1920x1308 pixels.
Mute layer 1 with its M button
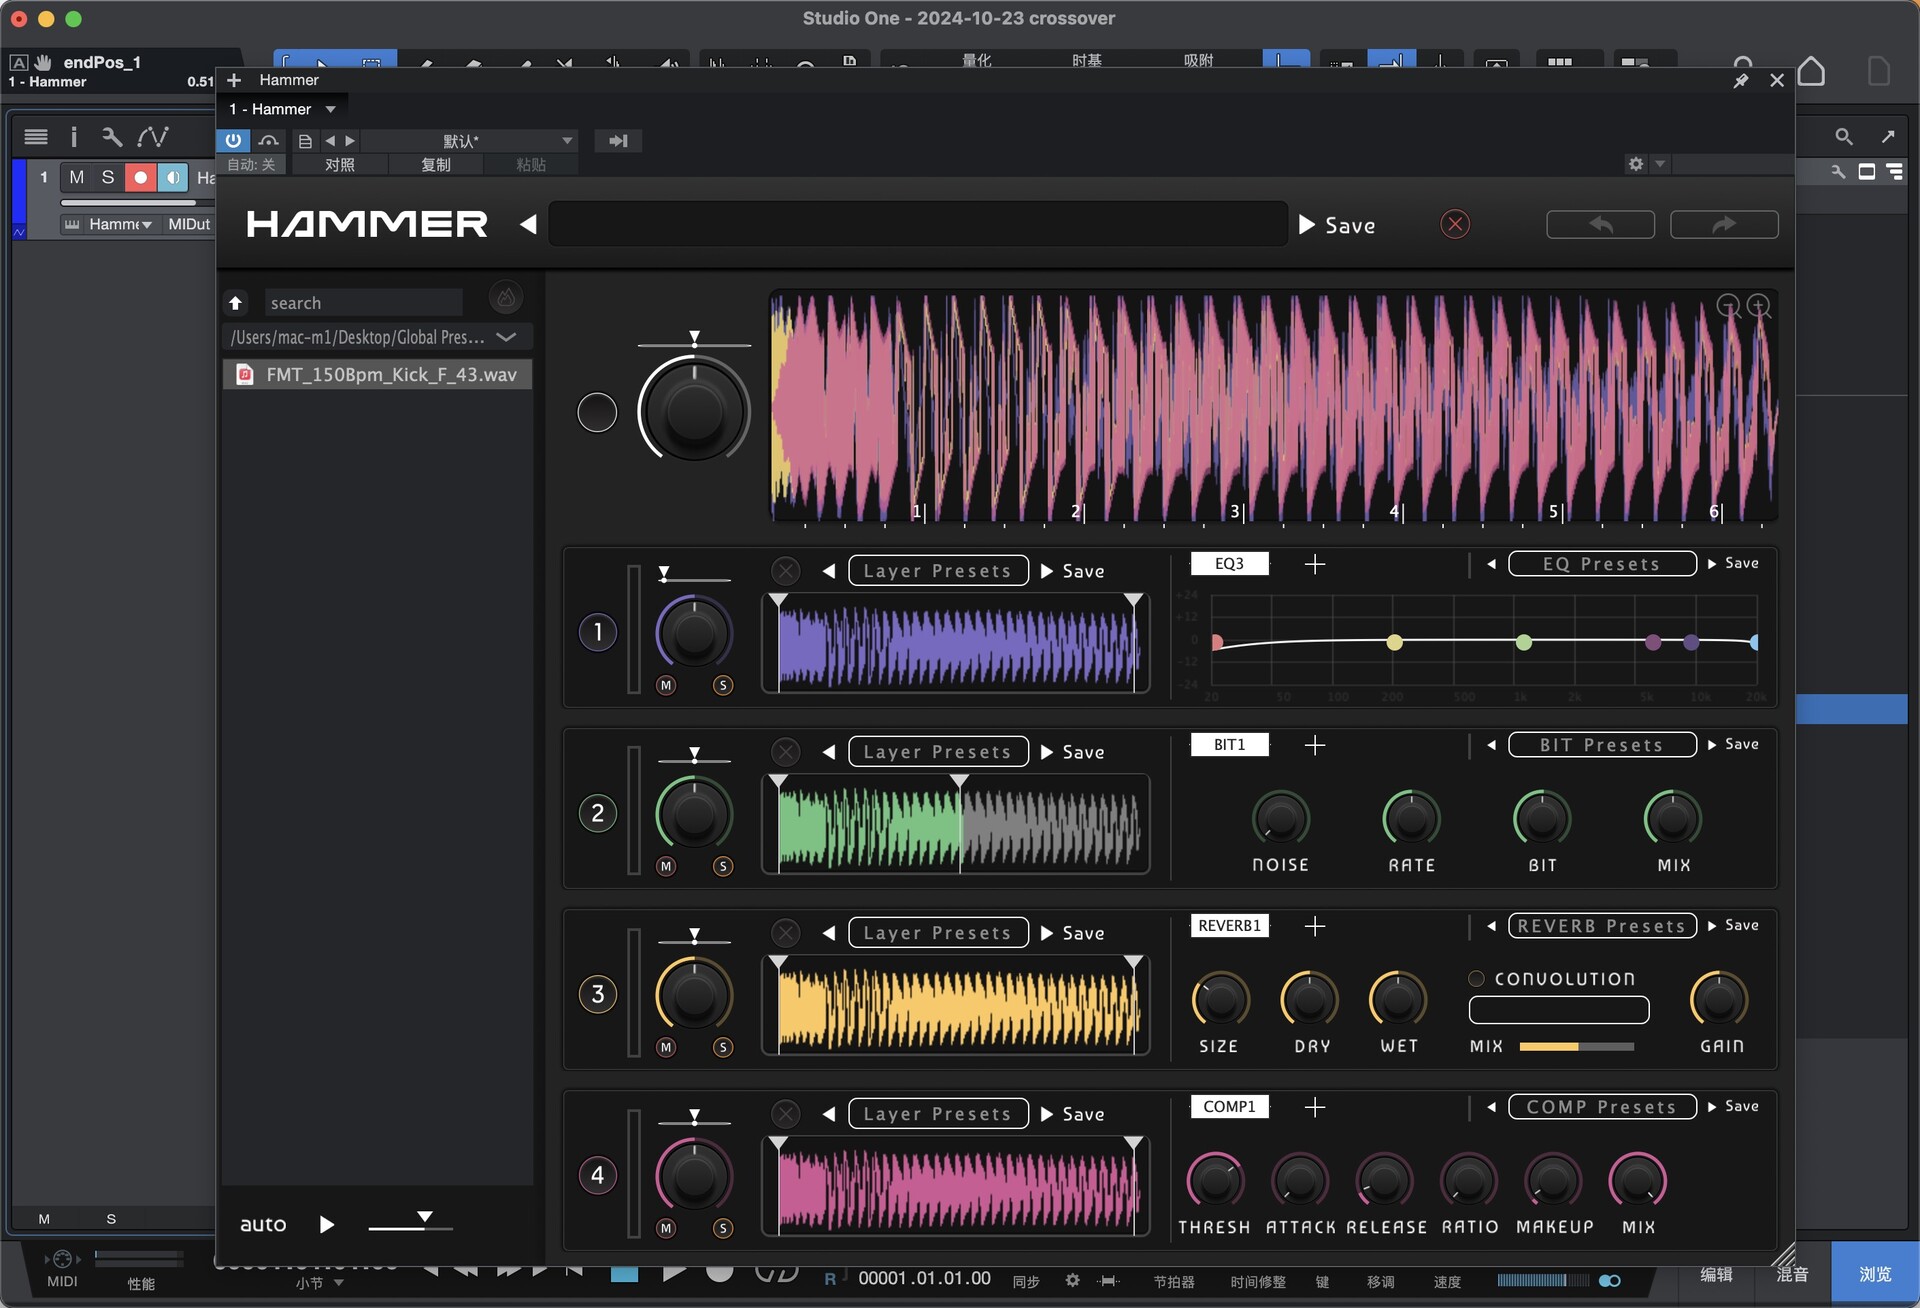click(666, 685)
